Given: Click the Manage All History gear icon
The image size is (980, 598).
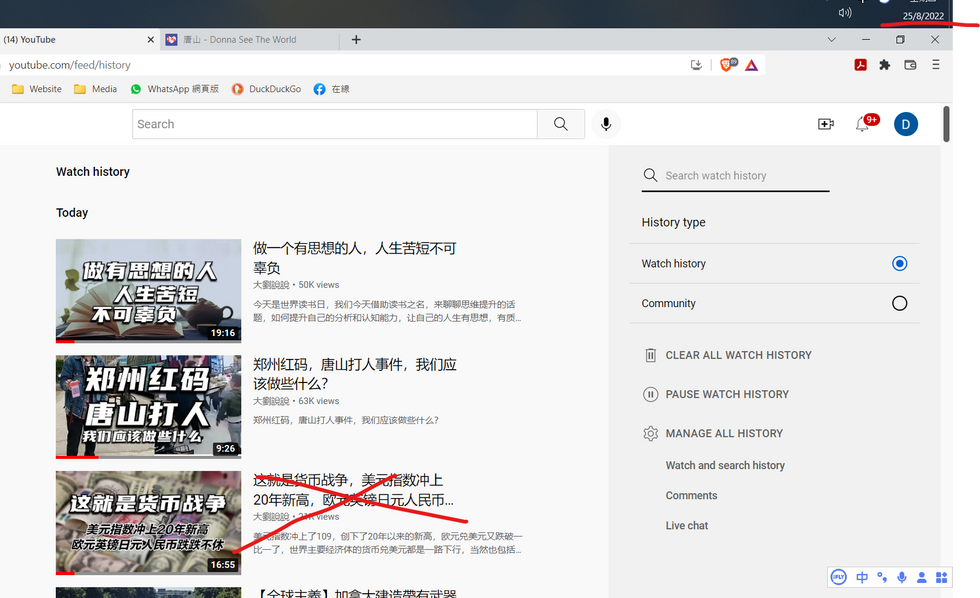Looking at the screenshot, I should coord(651,433).
